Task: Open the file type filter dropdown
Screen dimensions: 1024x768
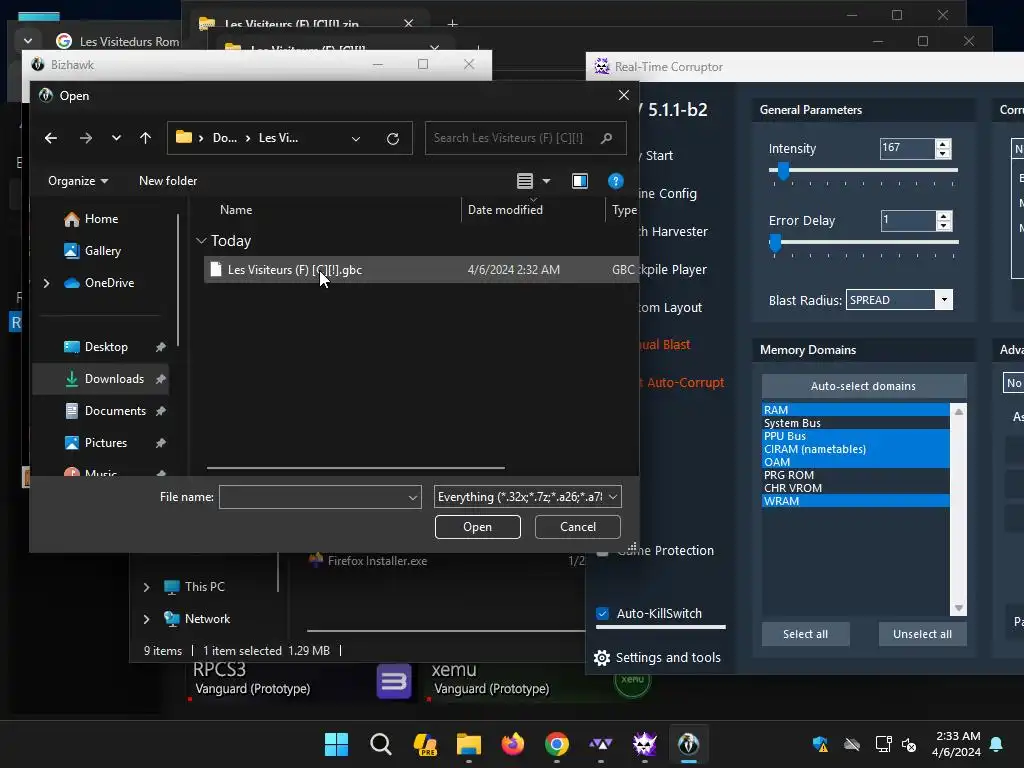Action: click(528, 497)
